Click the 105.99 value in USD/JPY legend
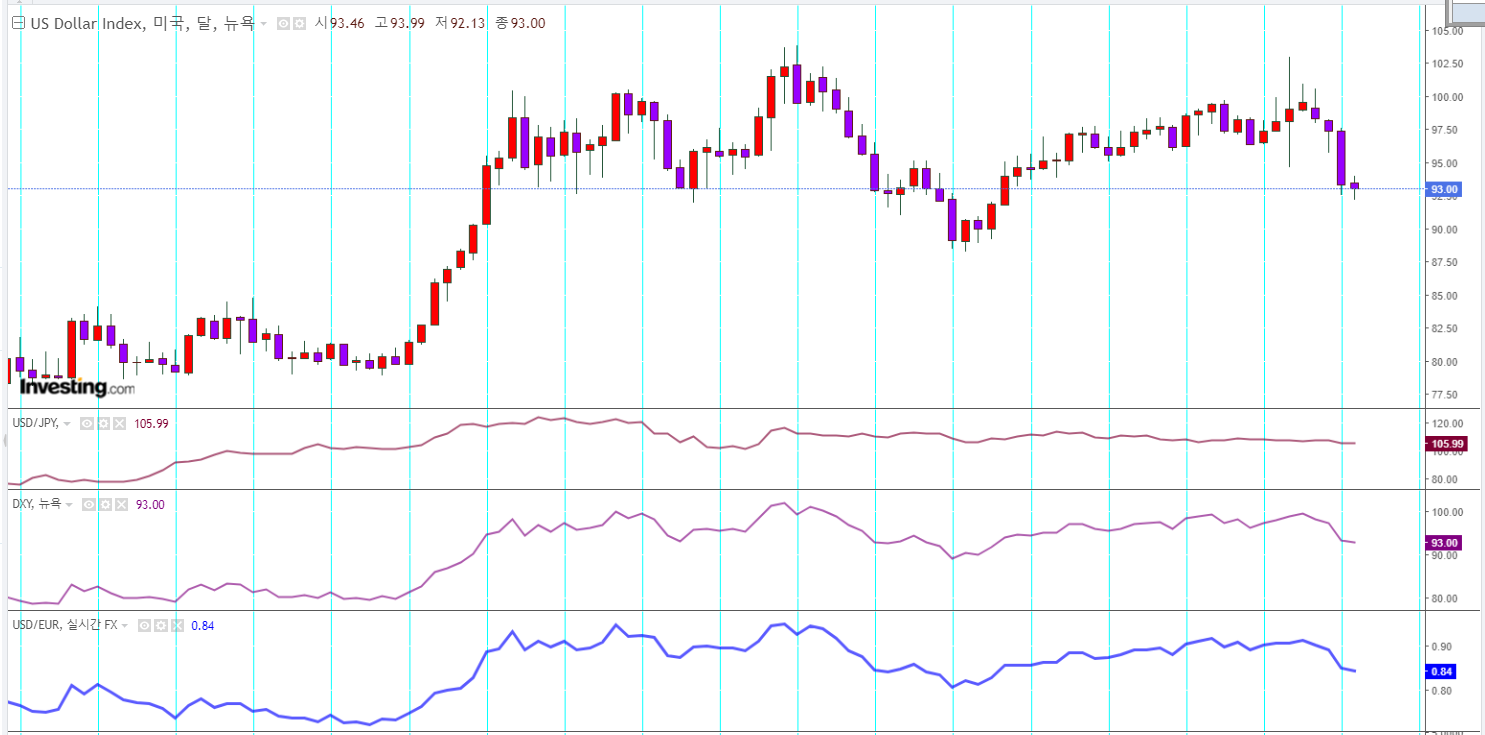 152,424
